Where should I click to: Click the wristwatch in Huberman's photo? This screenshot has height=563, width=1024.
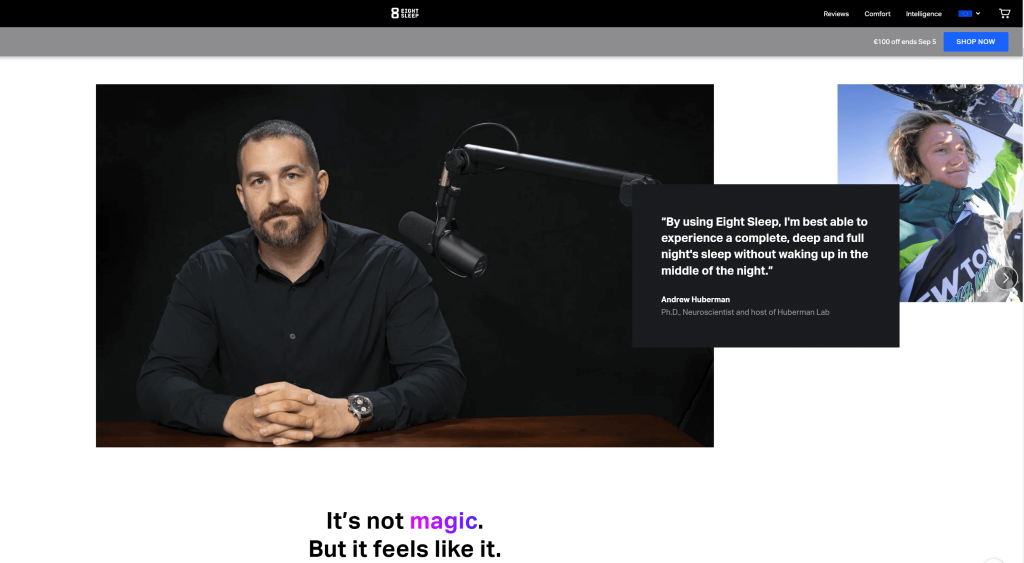(360, 406)
